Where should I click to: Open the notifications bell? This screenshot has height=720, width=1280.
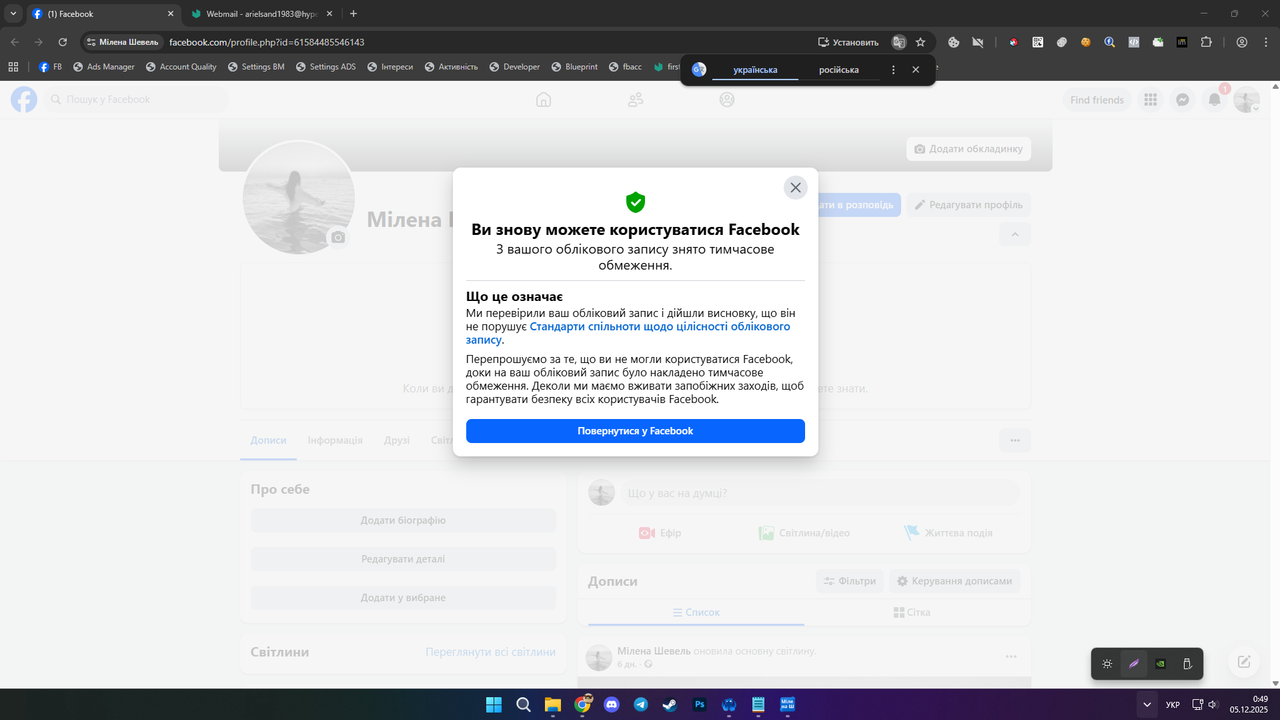click(x=1214, y=100)
